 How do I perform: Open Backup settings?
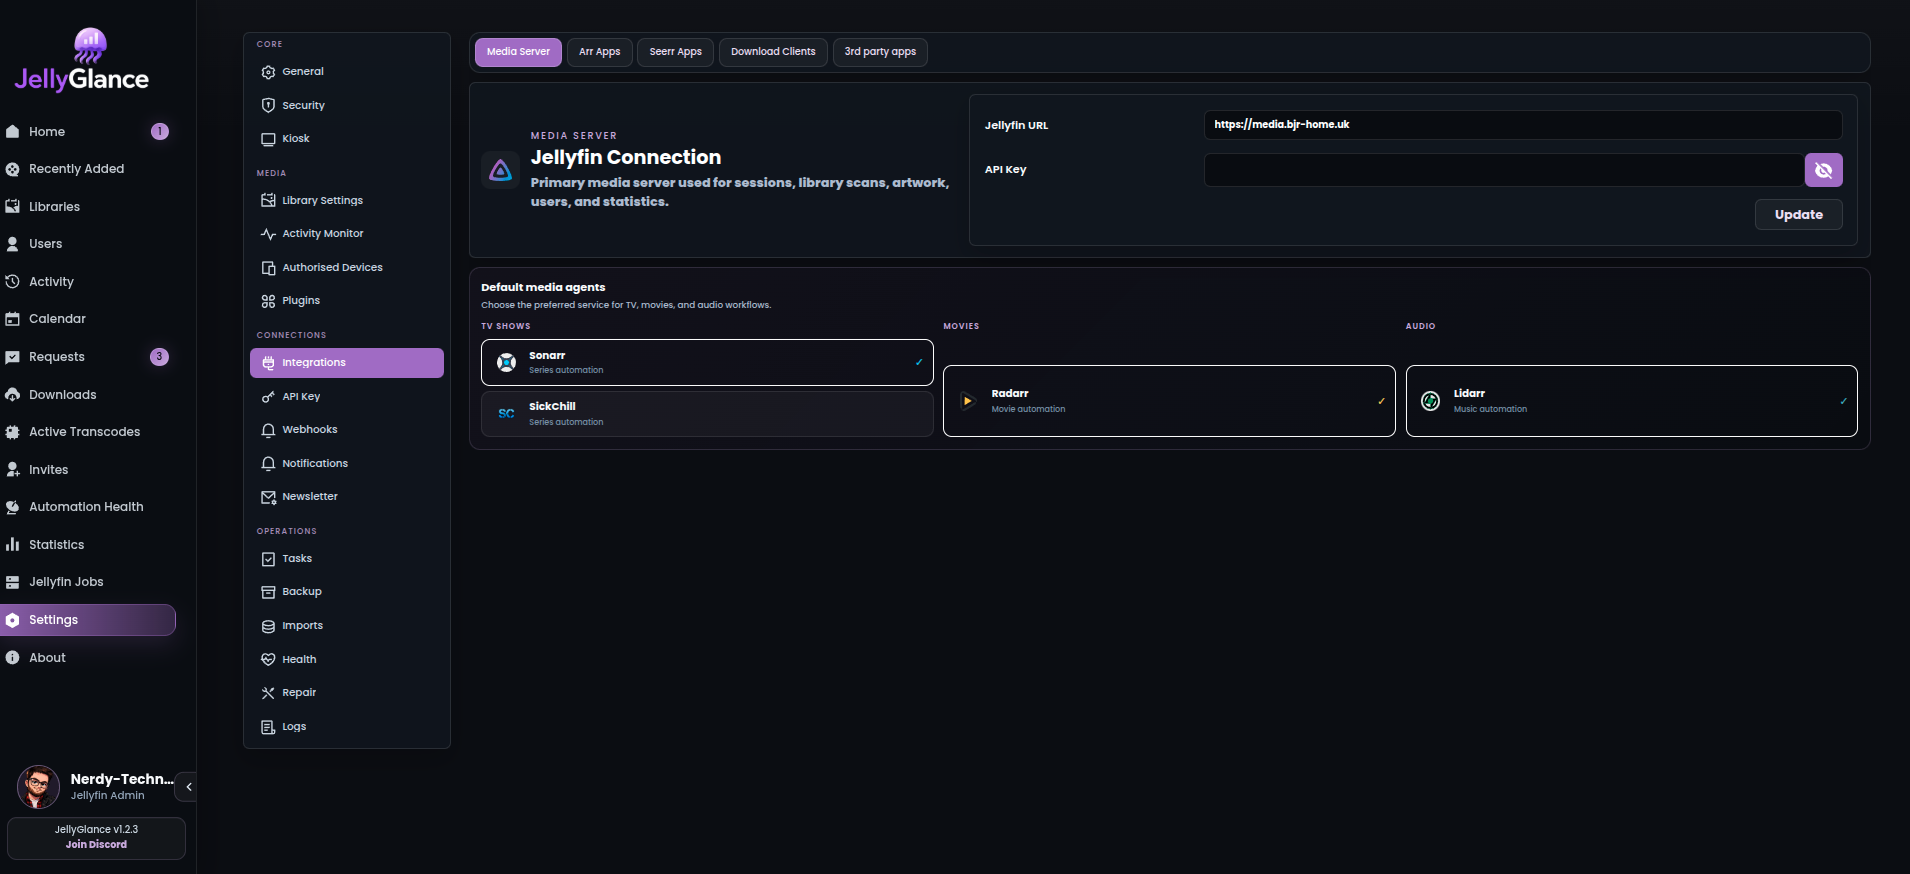346,592
